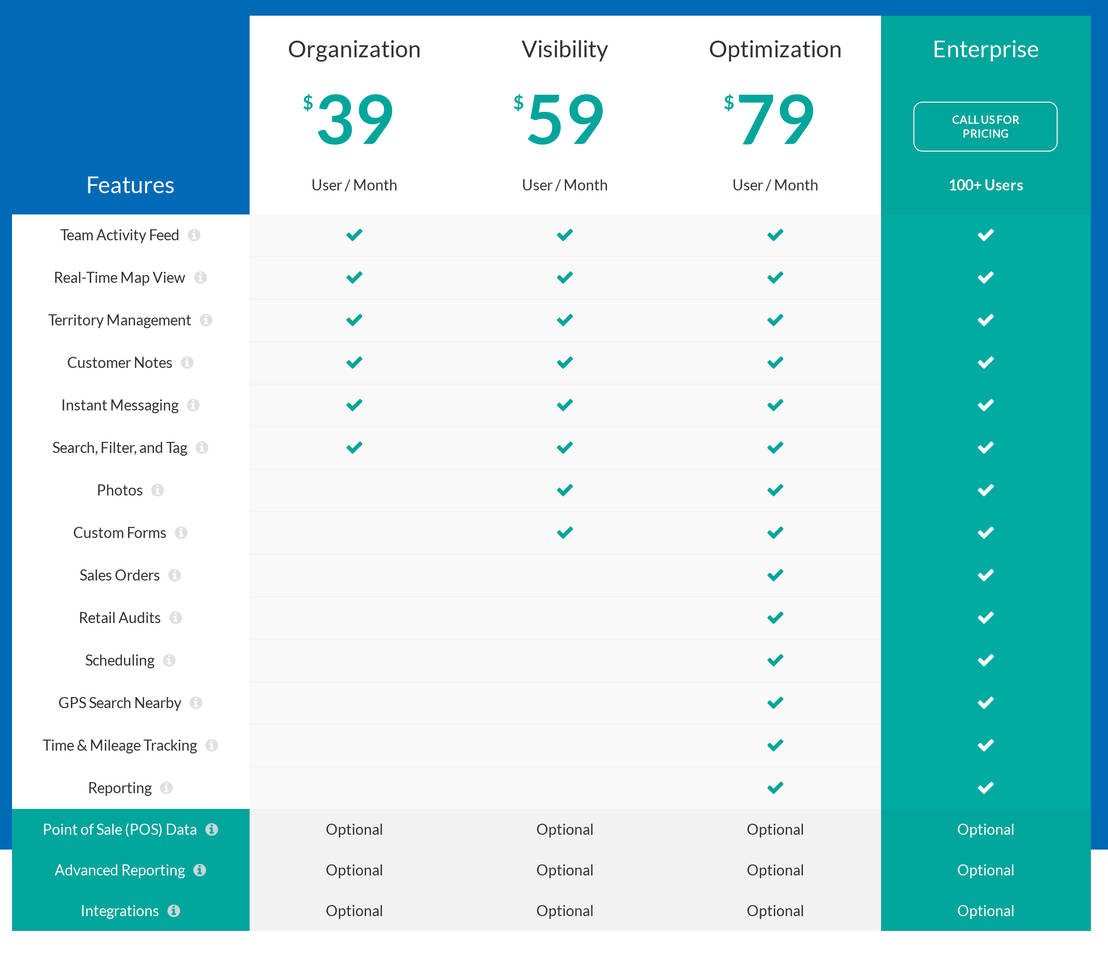Show info icon next to Integrations
The width and height of the screenshot is (1108, 954).
174,911
